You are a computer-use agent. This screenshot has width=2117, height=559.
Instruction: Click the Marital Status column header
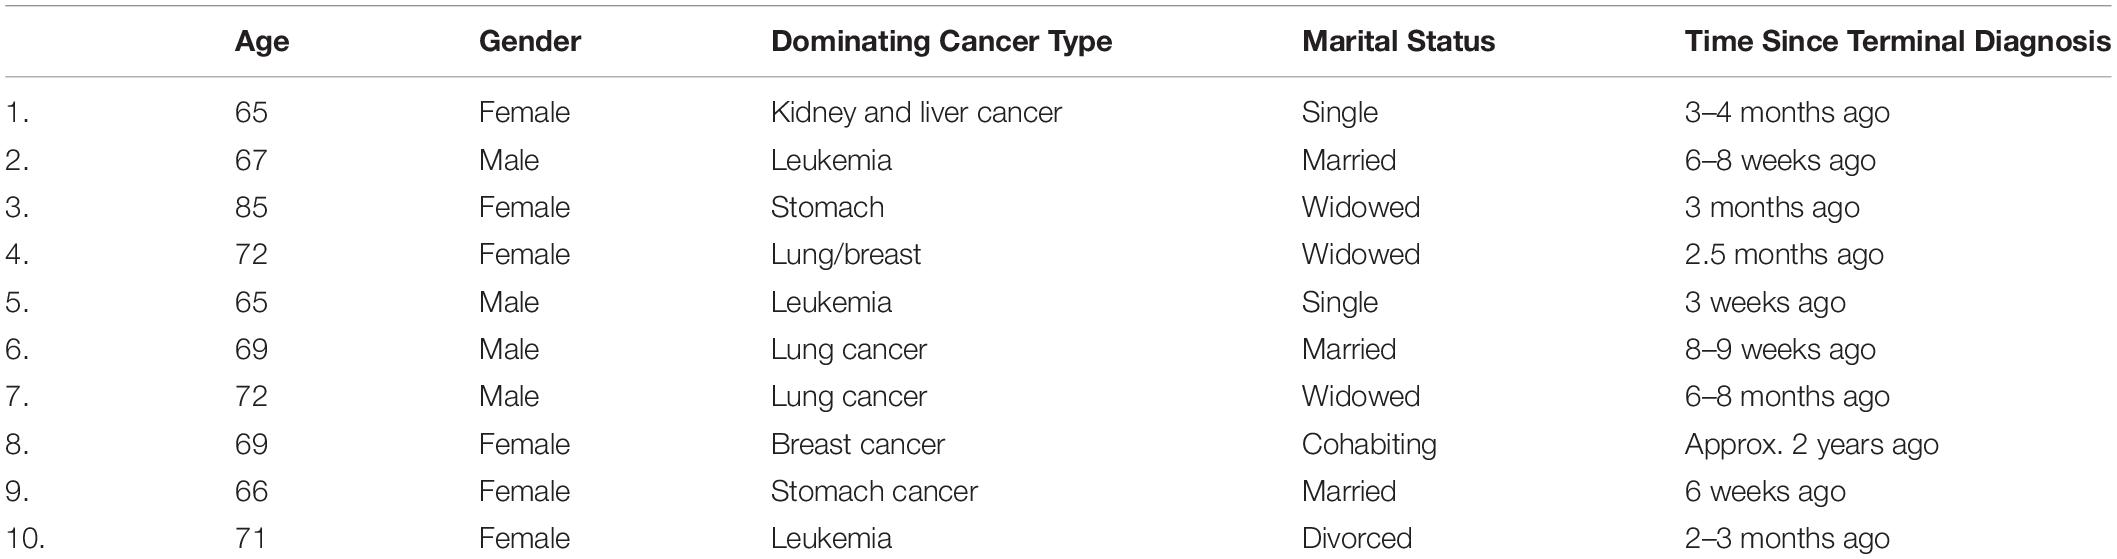tap(1398, 41)
